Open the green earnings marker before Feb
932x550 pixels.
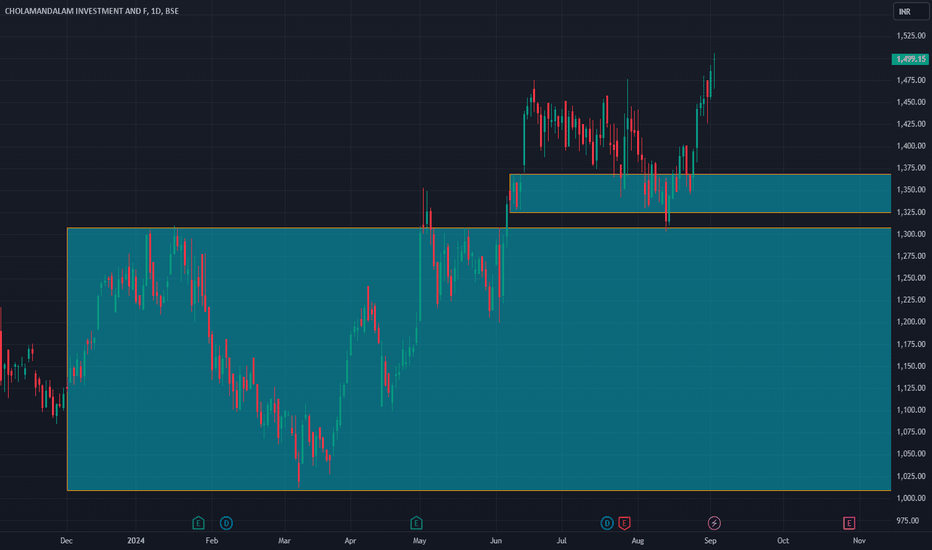point(199,523)
